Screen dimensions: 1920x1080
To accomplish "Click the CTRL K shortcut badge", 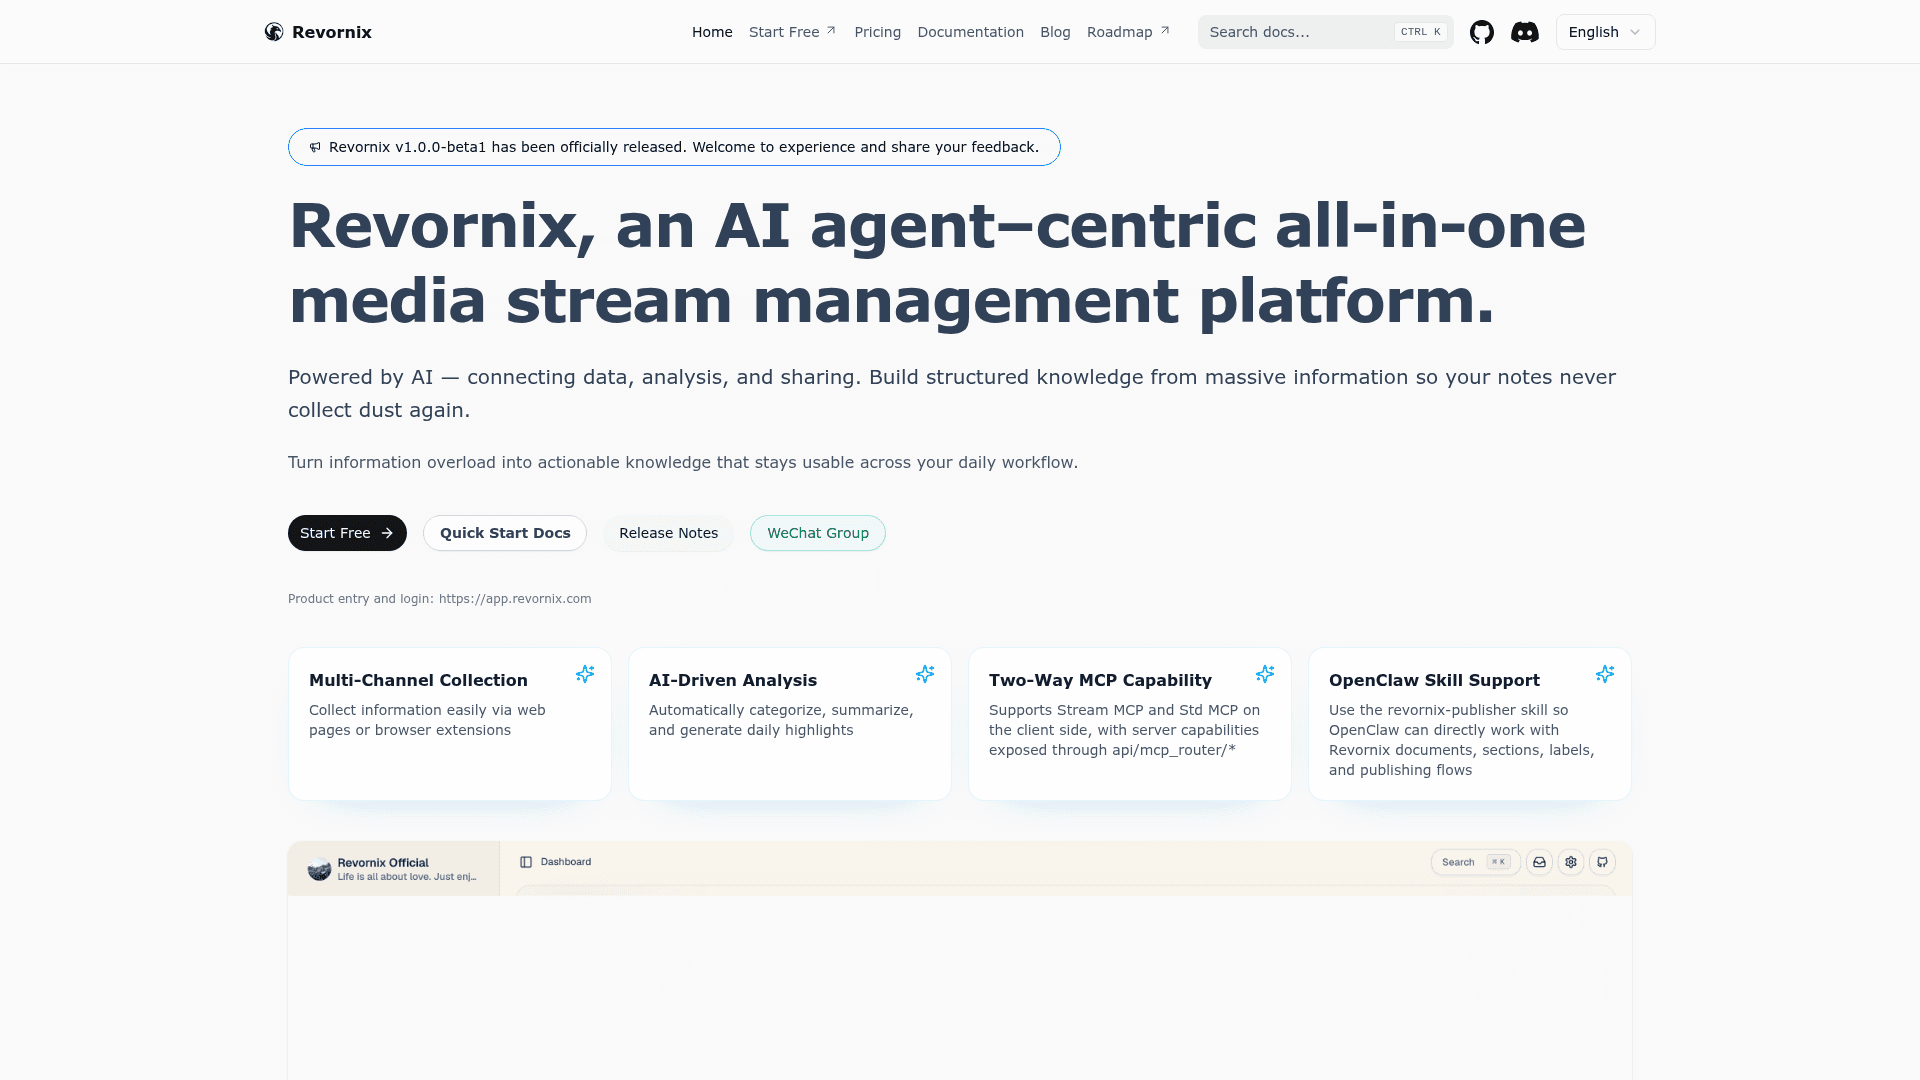I will tap(1421, 32).
